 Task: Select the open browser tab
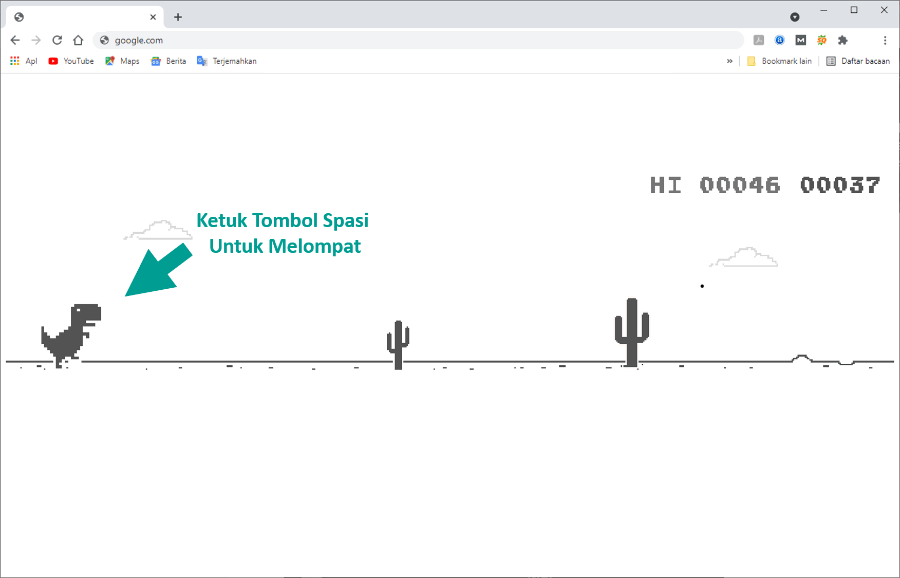click(85, 17)
